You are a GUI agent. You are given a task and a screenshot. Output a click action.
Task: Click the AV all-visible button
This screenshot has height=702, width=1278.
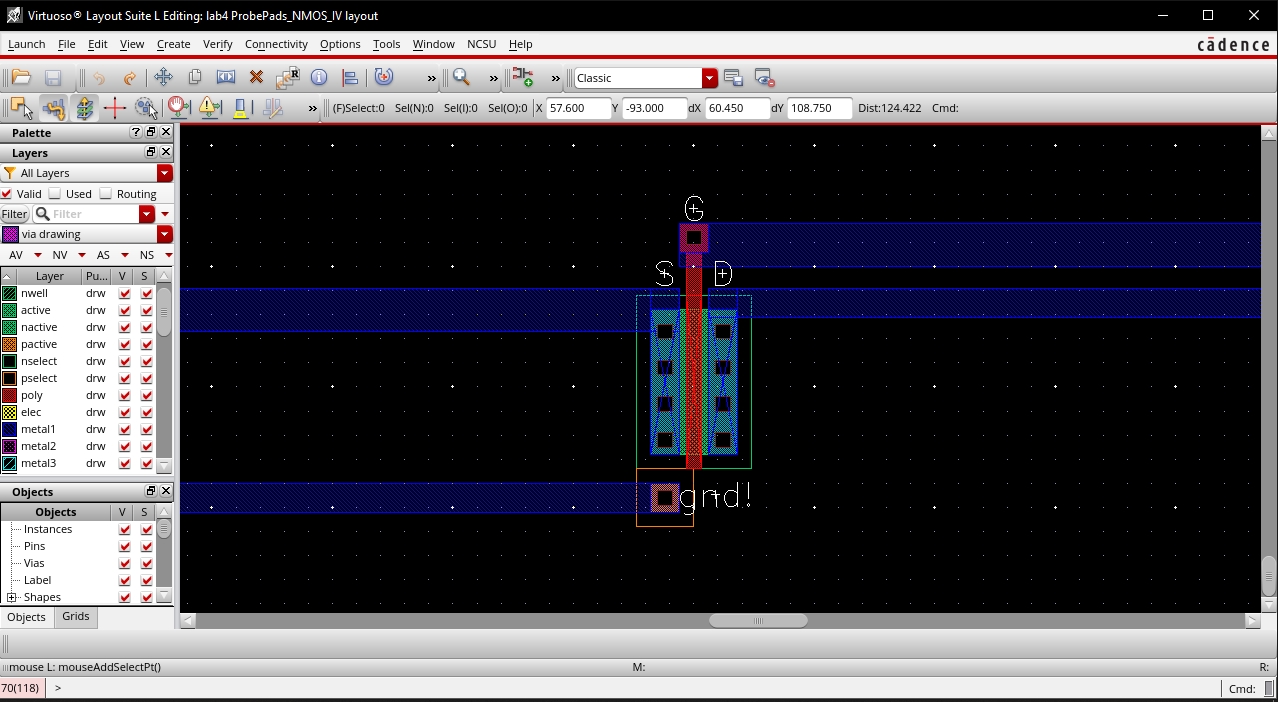click(16, 255)
